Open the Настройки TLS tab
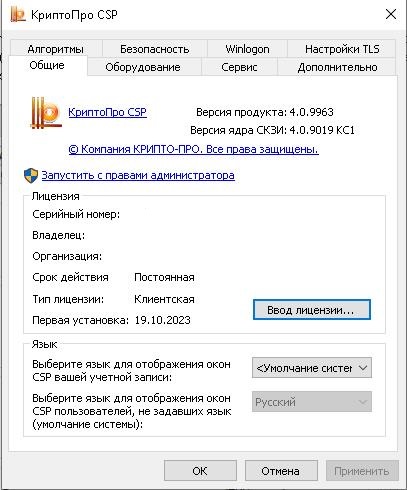407x490 pixels. tap(342, 49)
